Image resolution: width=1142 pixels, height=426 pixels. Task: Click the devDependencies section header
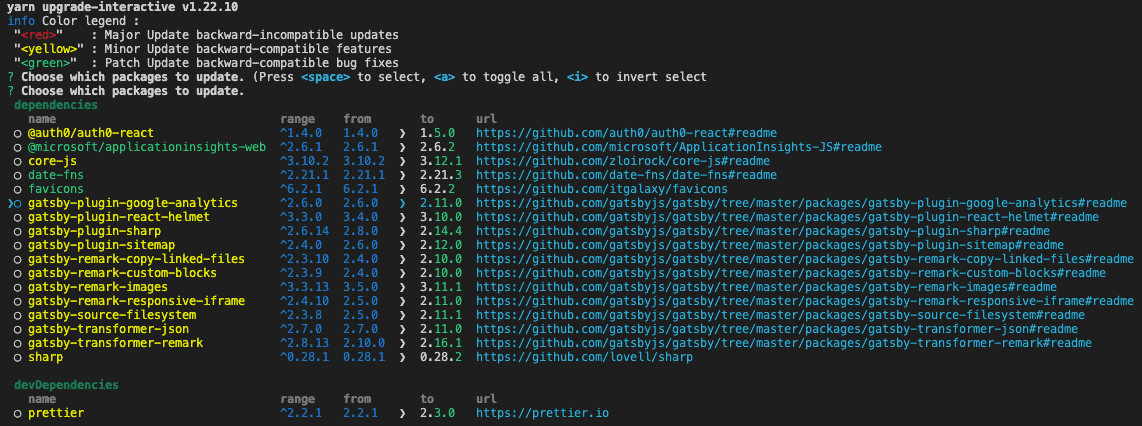pyautogui.click(x=66, y=385)
